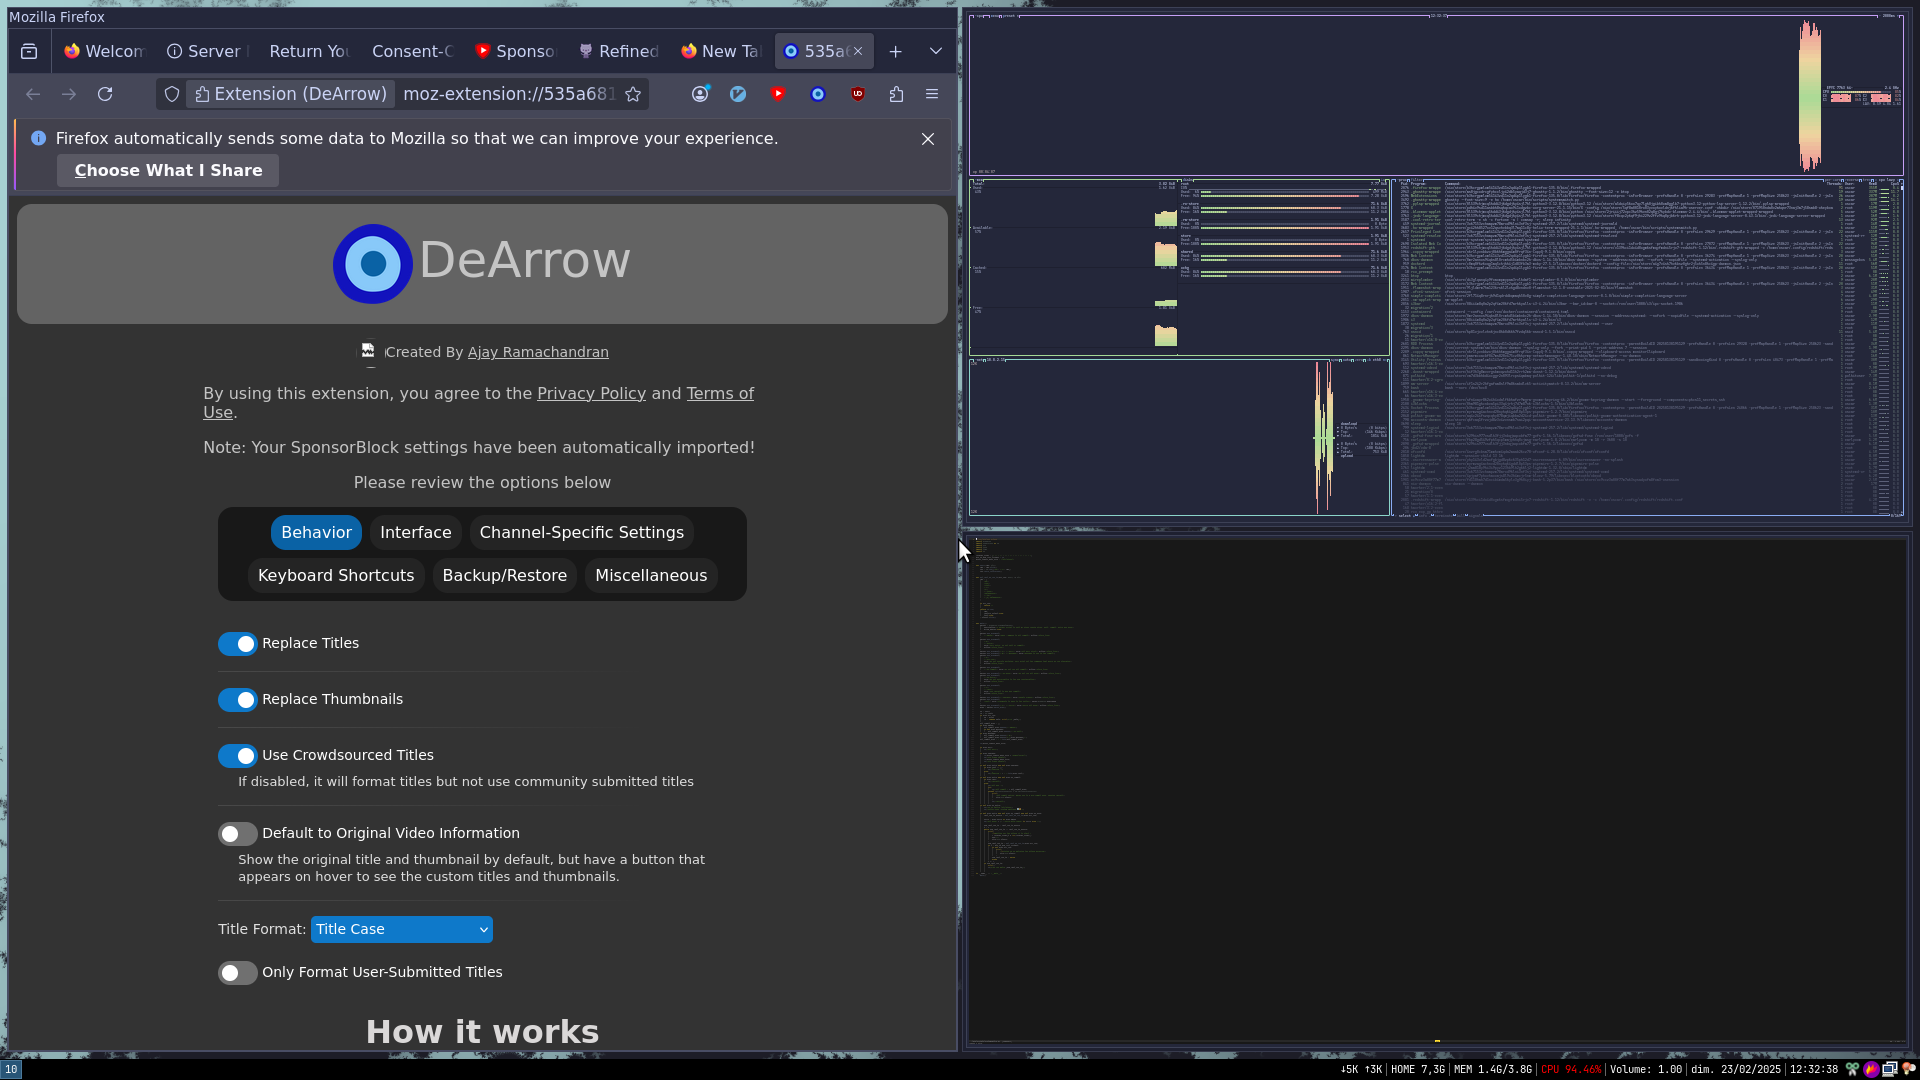Viewport: 1920px width, 1080px height.
Task: Click the CPU 94.46% status entry
Action: 1571,1070
